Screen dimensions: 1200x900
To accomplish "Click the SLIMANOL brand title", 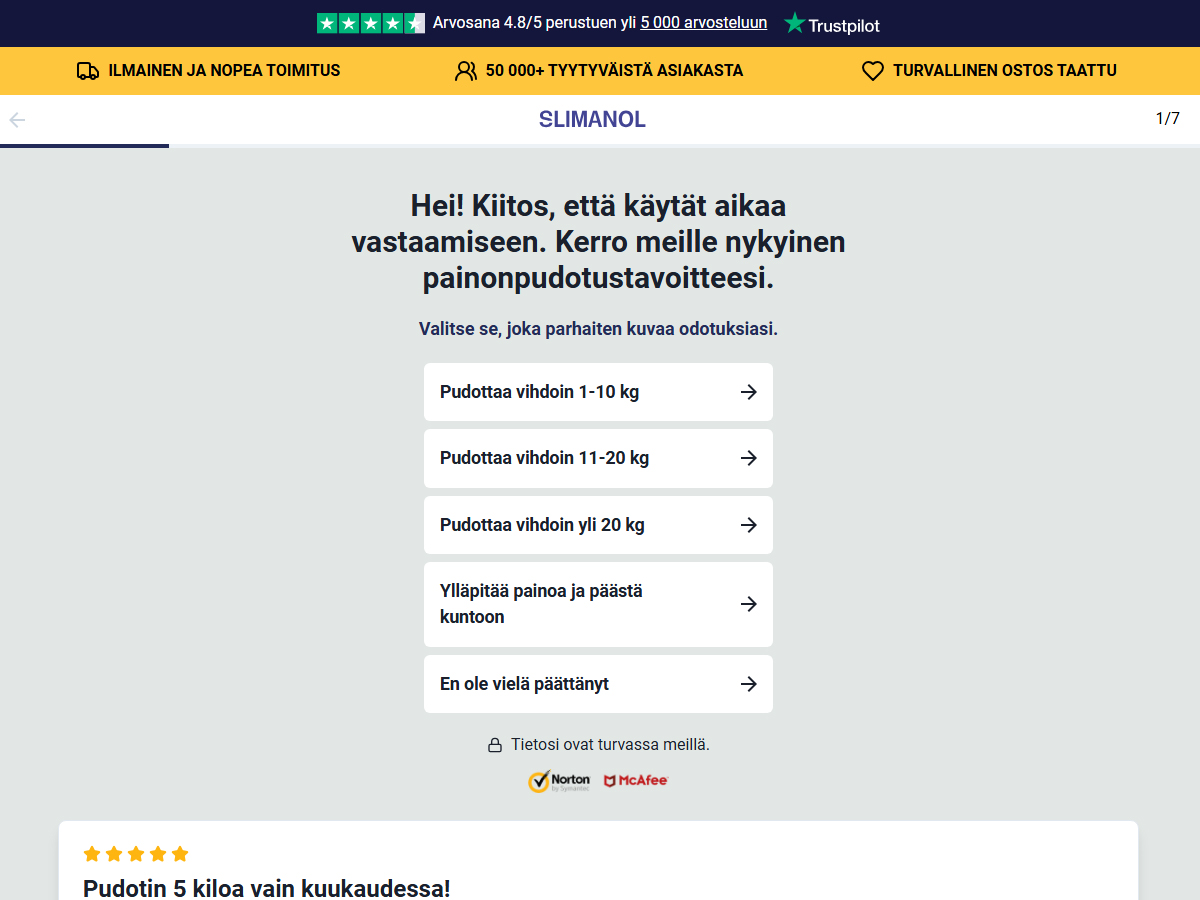I will pyautogui.click(x=592, y=120).
